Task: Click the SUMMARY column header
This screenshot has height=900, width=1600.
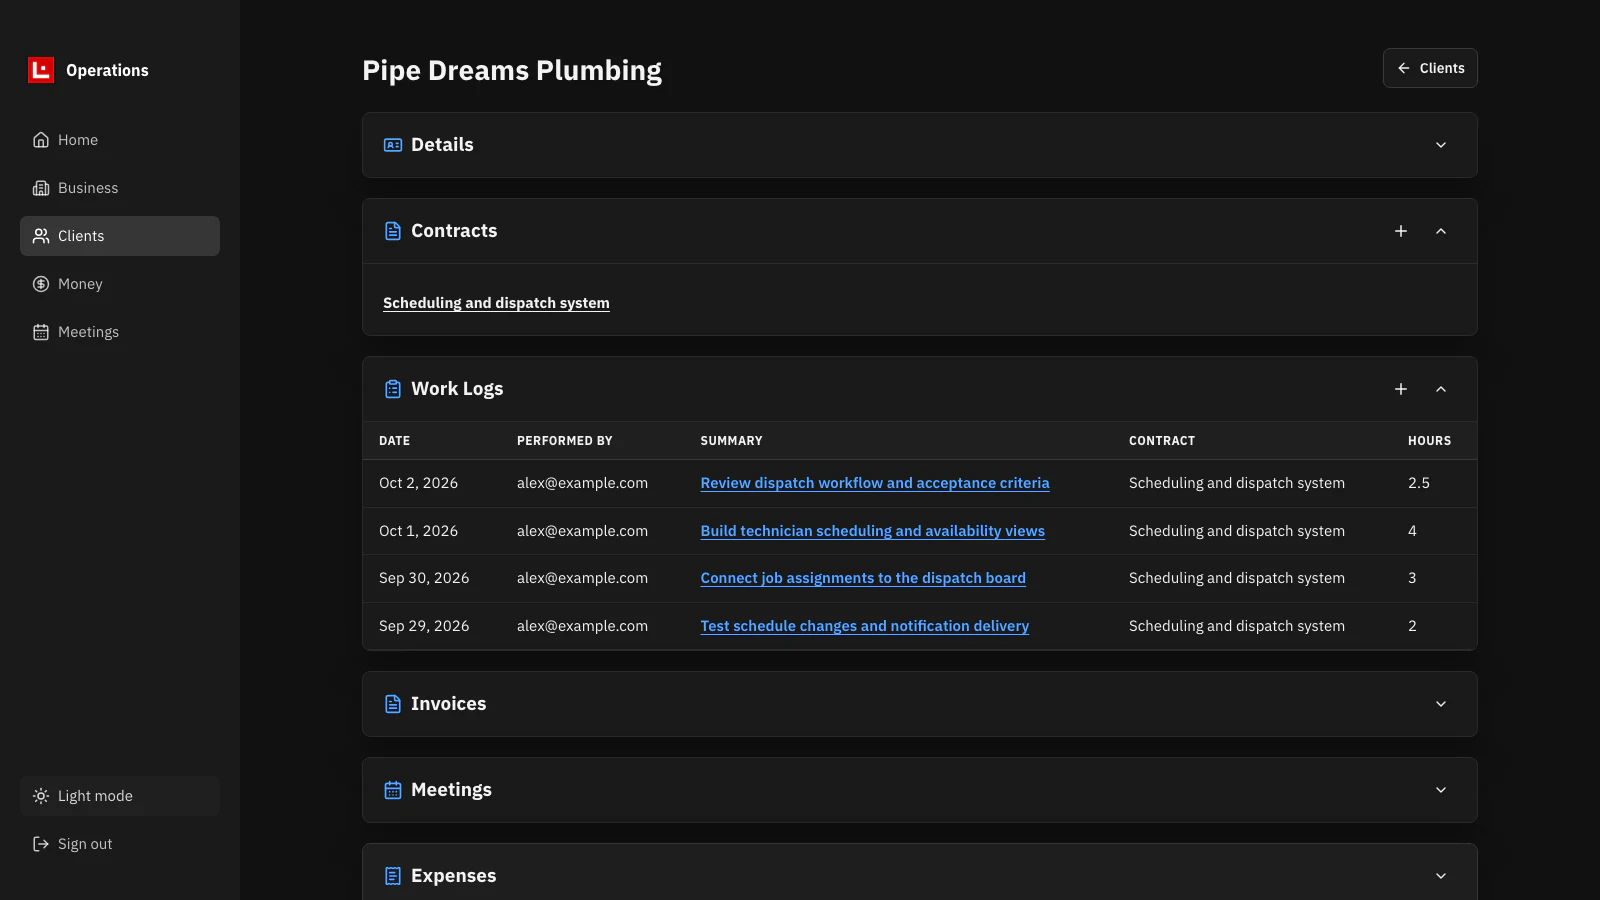Action: pos(731,441)
